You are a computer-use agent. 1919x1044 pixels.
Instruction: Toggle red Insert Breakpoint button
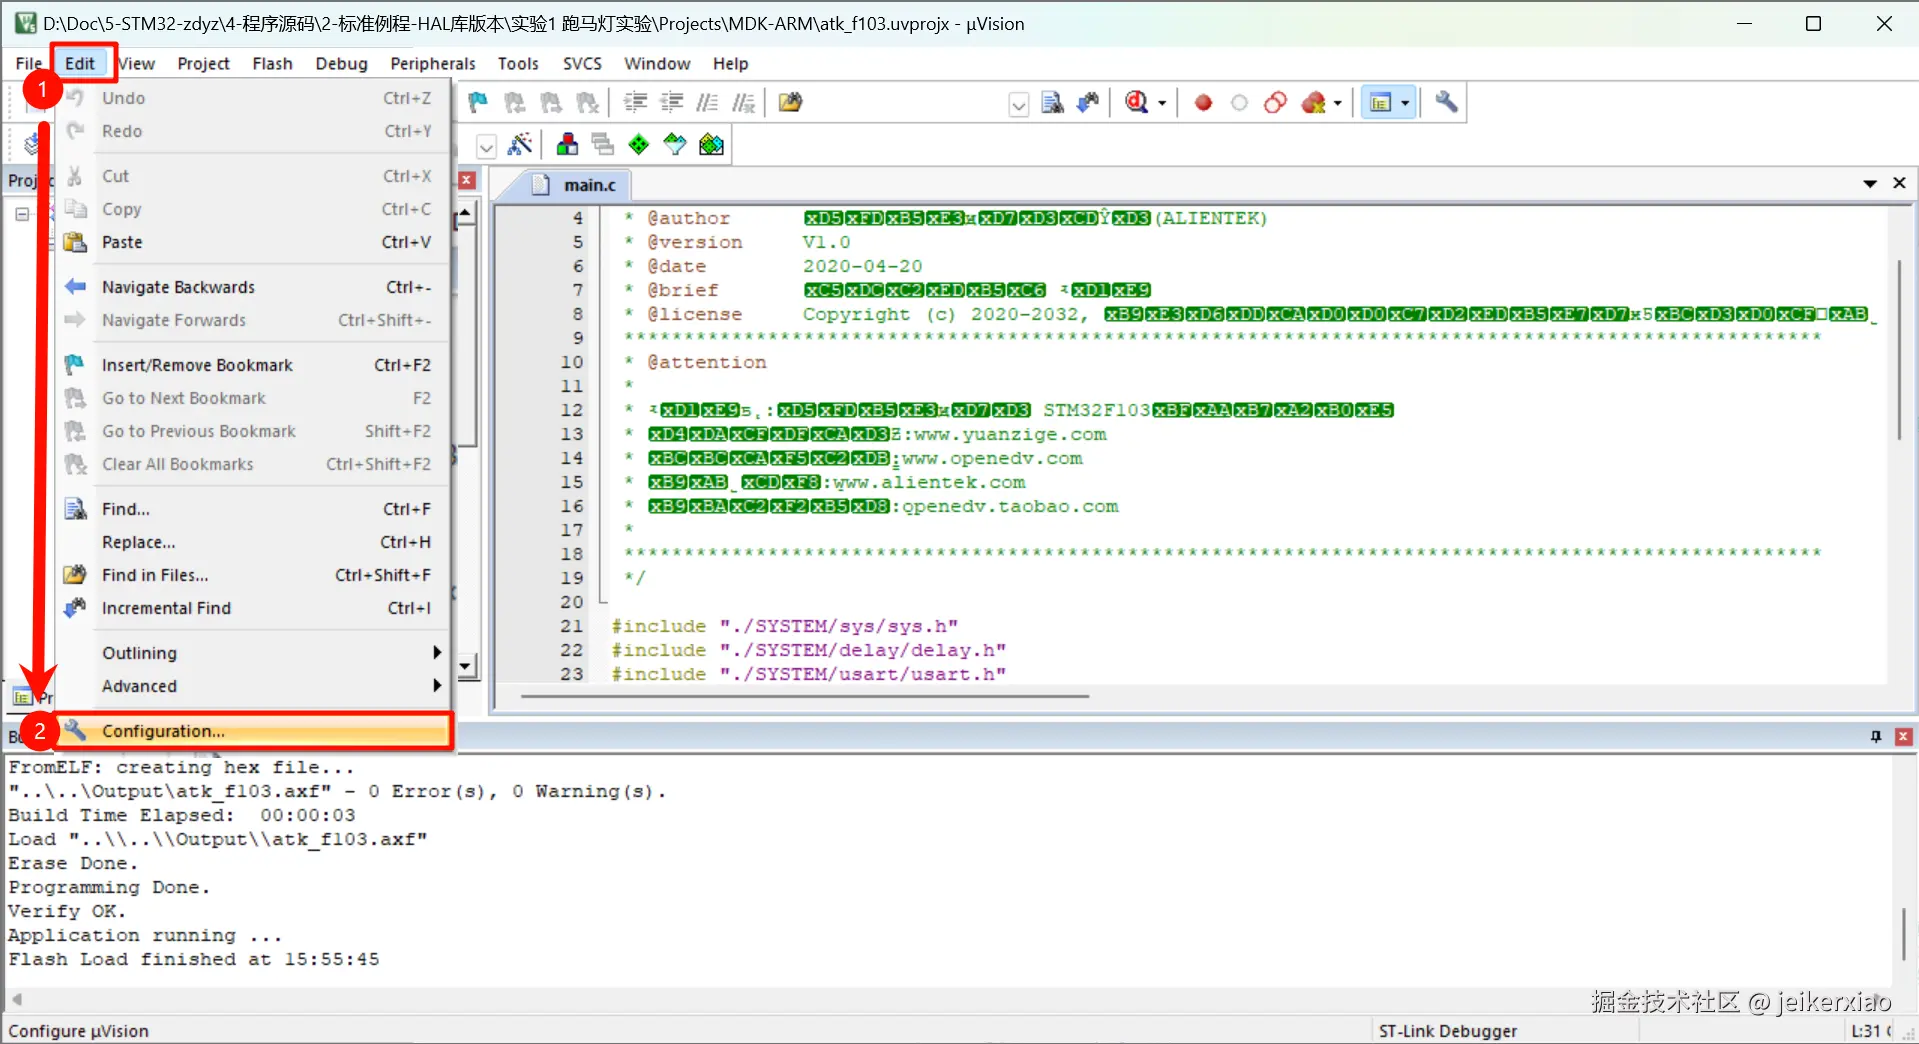pyautogui.click(x=1203, y=102)
